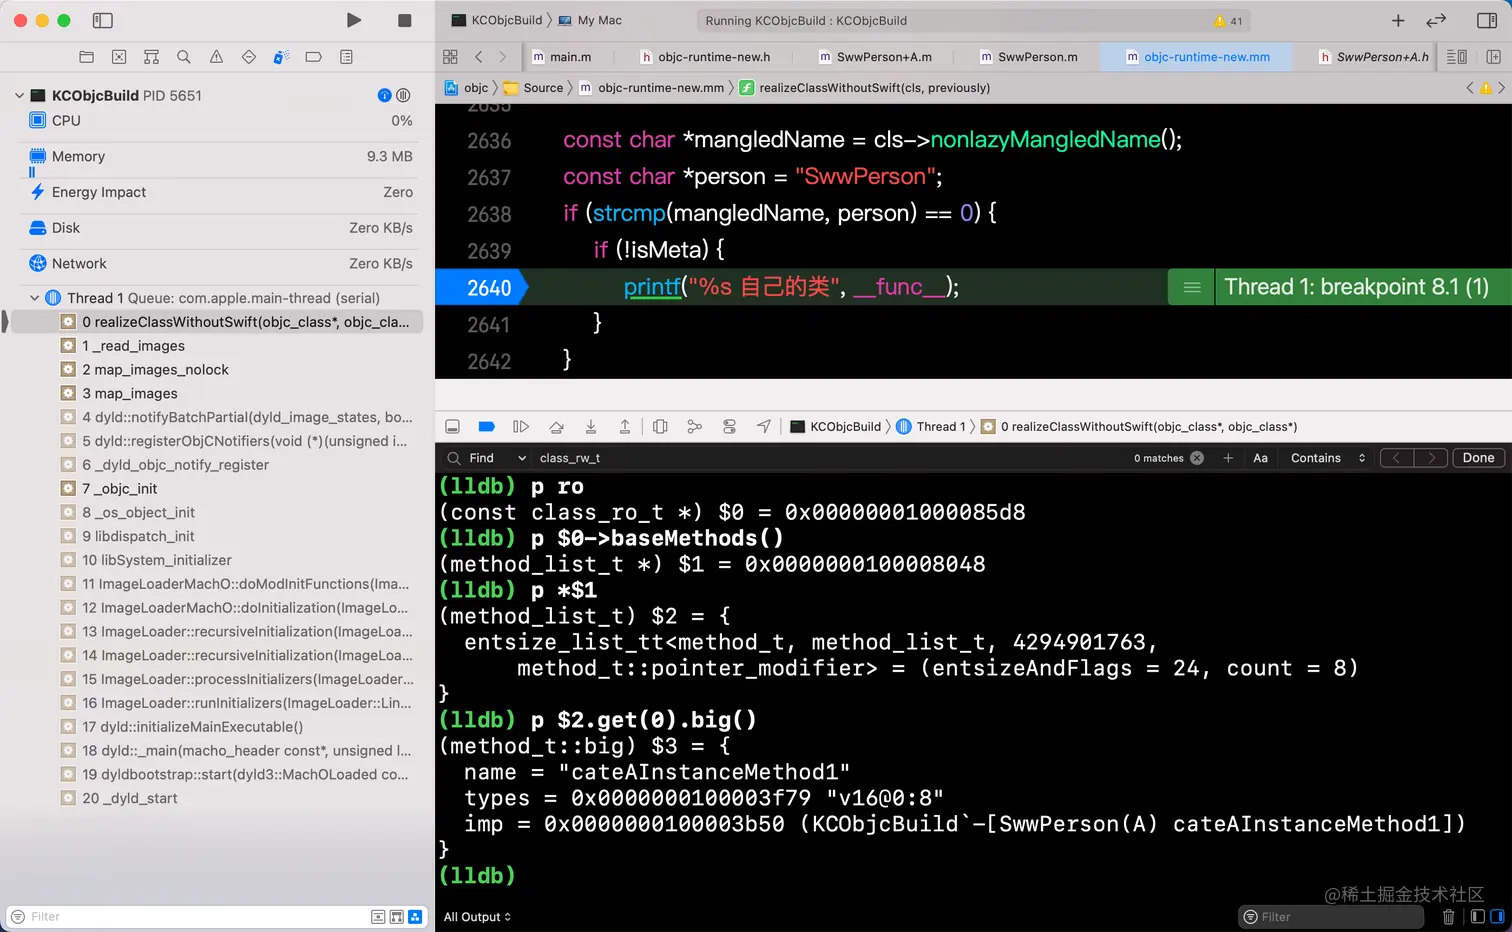1512x932 pixels.
Task: Open the symbol navigator
Action: 151,57
